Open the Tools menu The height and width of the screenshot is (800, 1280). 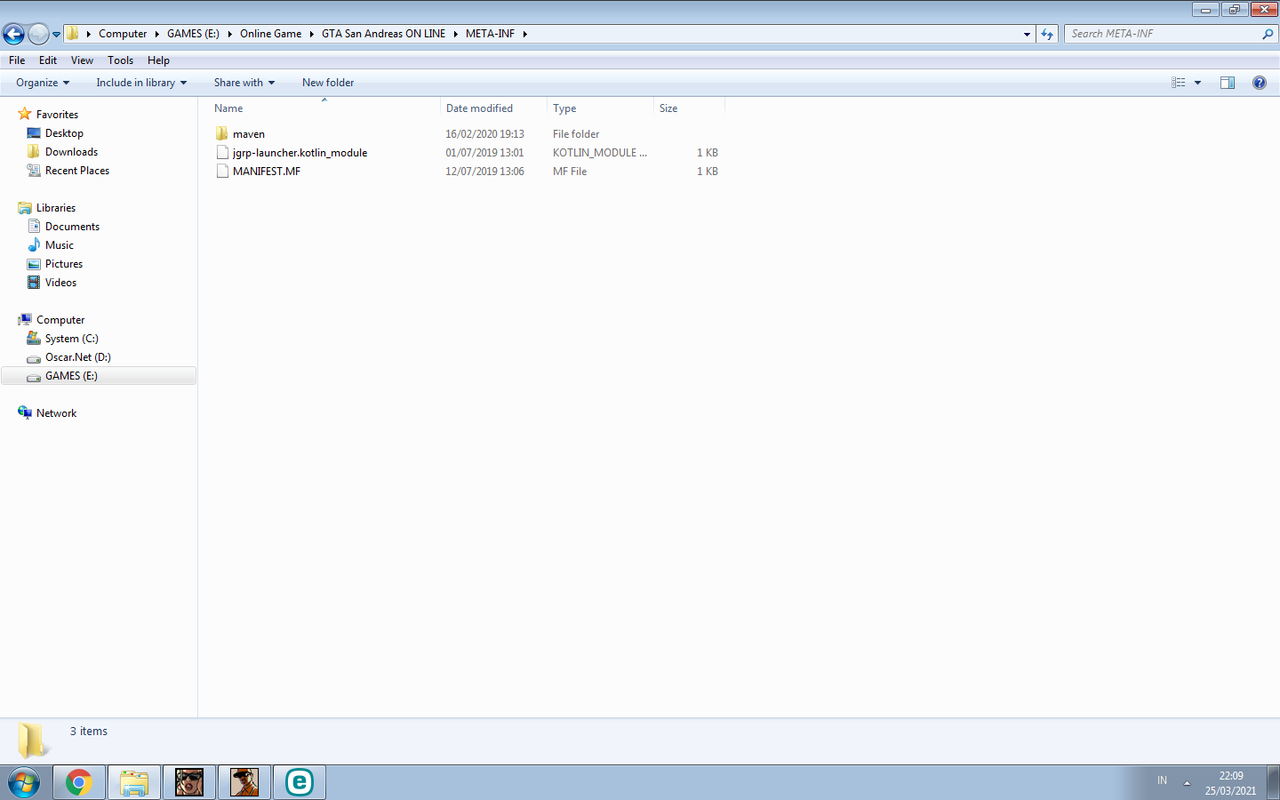click(120, 61)
